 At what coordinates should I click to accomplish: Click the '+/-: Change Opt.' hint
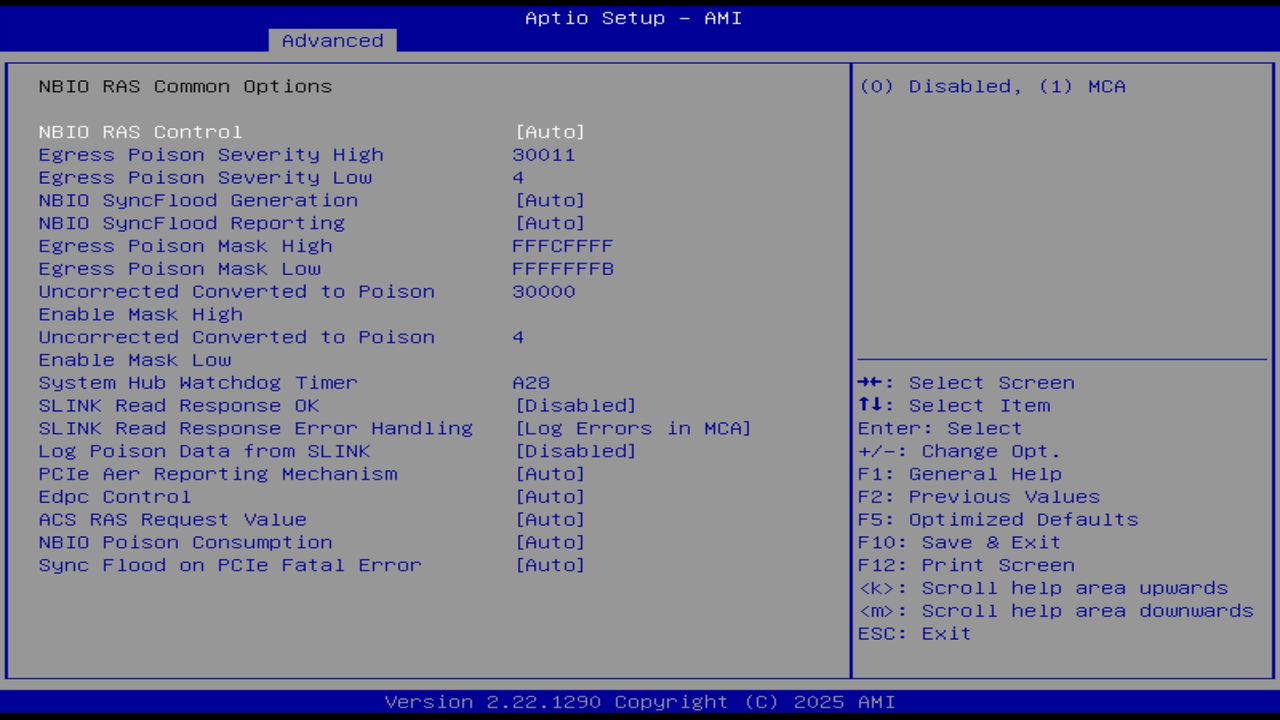coord(960,451)
